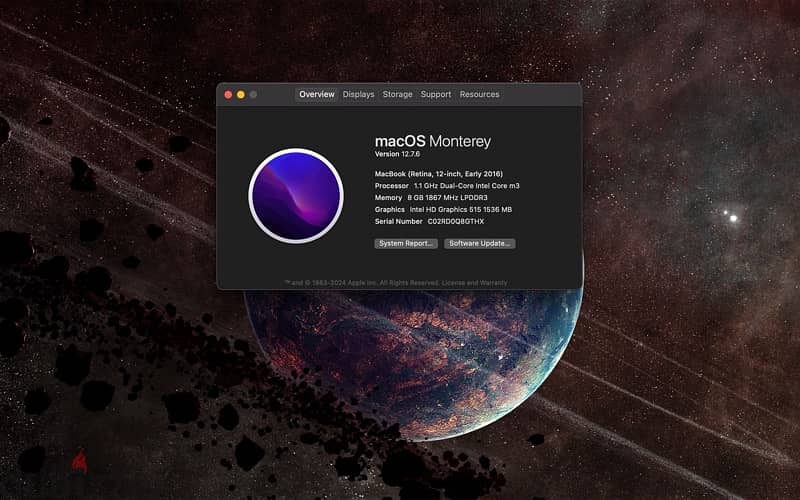Select the Overview tab
Image resolution: width=800 pixels, height=500 pixels.
coord(317,94)
